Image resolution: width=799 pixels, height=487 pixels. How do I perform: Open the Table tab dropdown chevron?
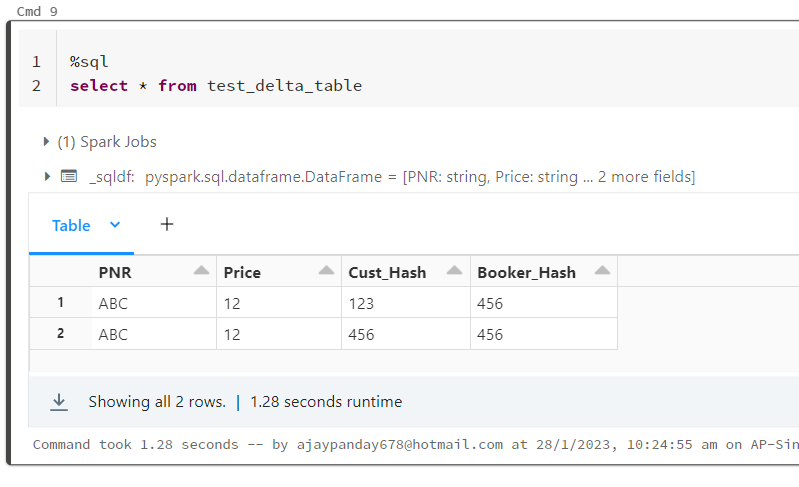114,225
